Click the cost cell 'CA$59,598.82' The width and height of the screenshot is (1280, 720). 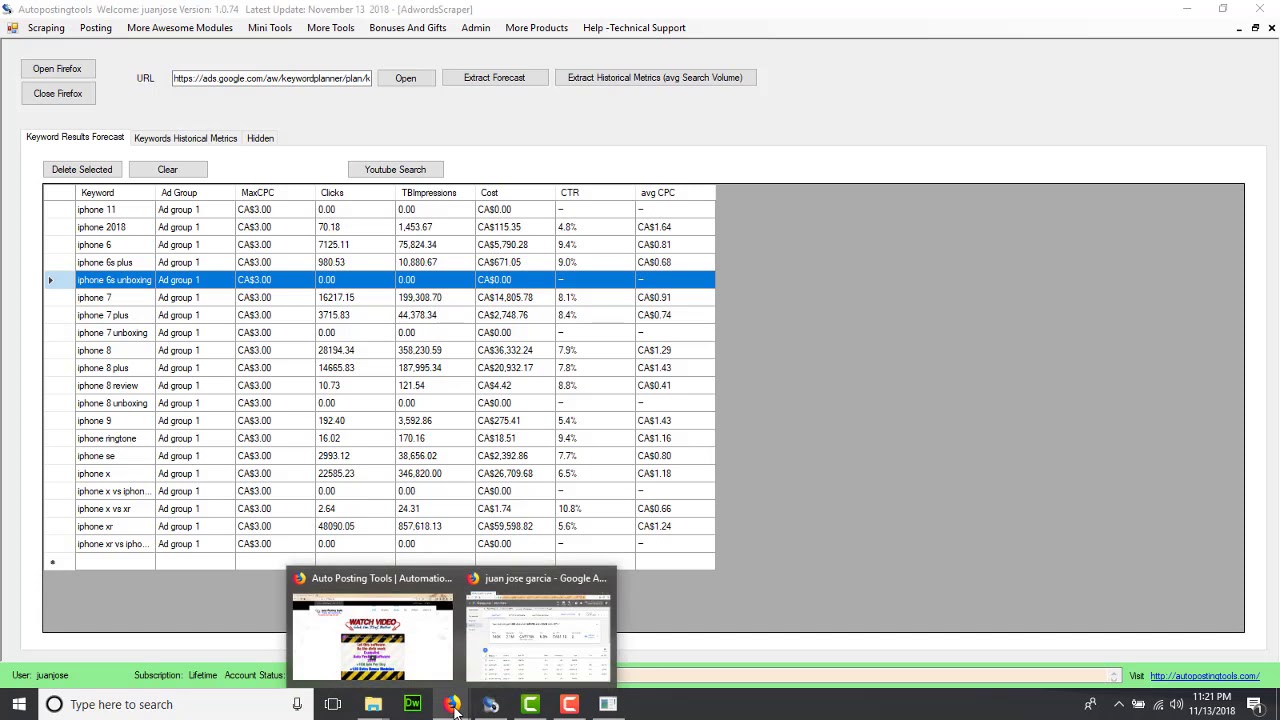[515, 527]
